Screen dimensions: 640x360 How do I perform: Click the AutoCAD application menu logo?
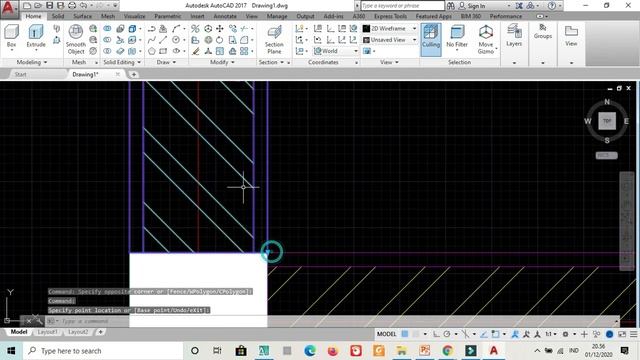click(x=9, y=9)
